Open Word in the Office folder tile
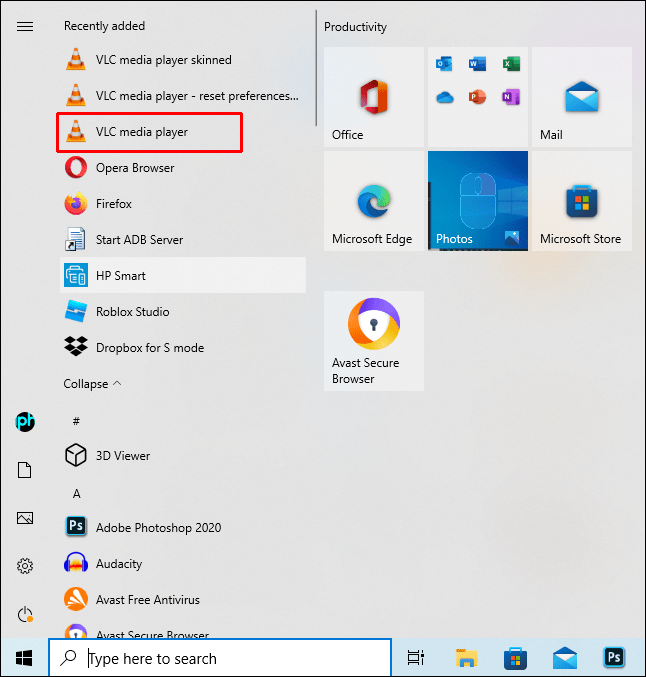 (478, 64)
